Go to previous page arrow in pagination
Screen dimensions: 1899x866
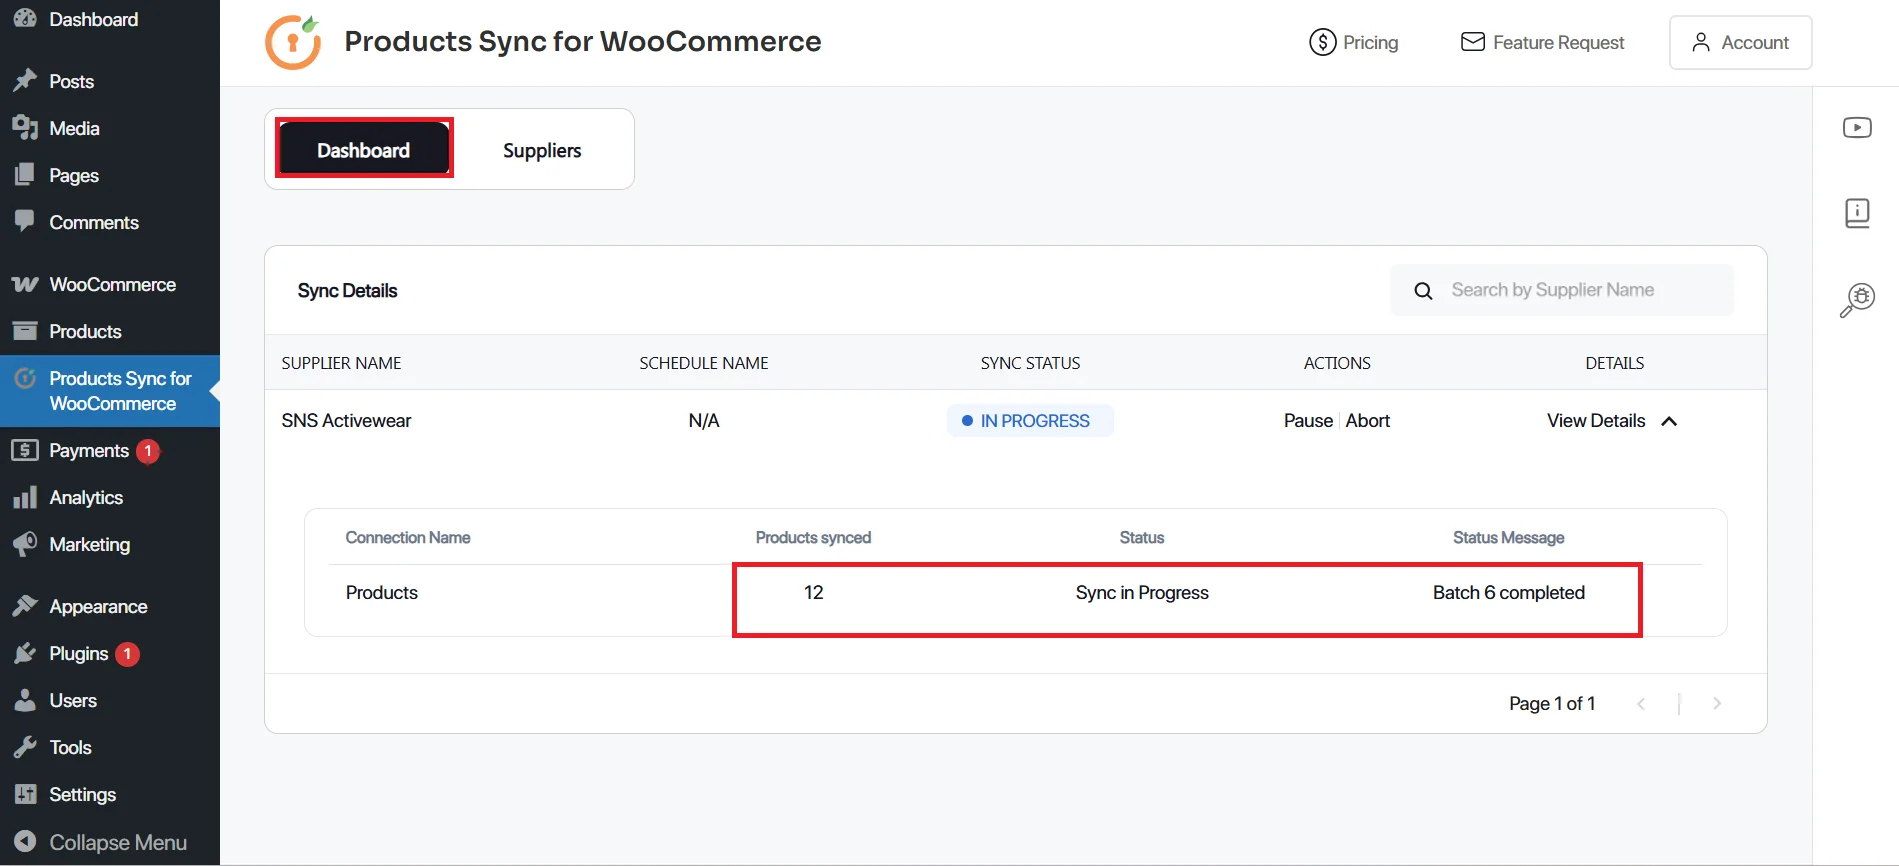pos(1641,704)
